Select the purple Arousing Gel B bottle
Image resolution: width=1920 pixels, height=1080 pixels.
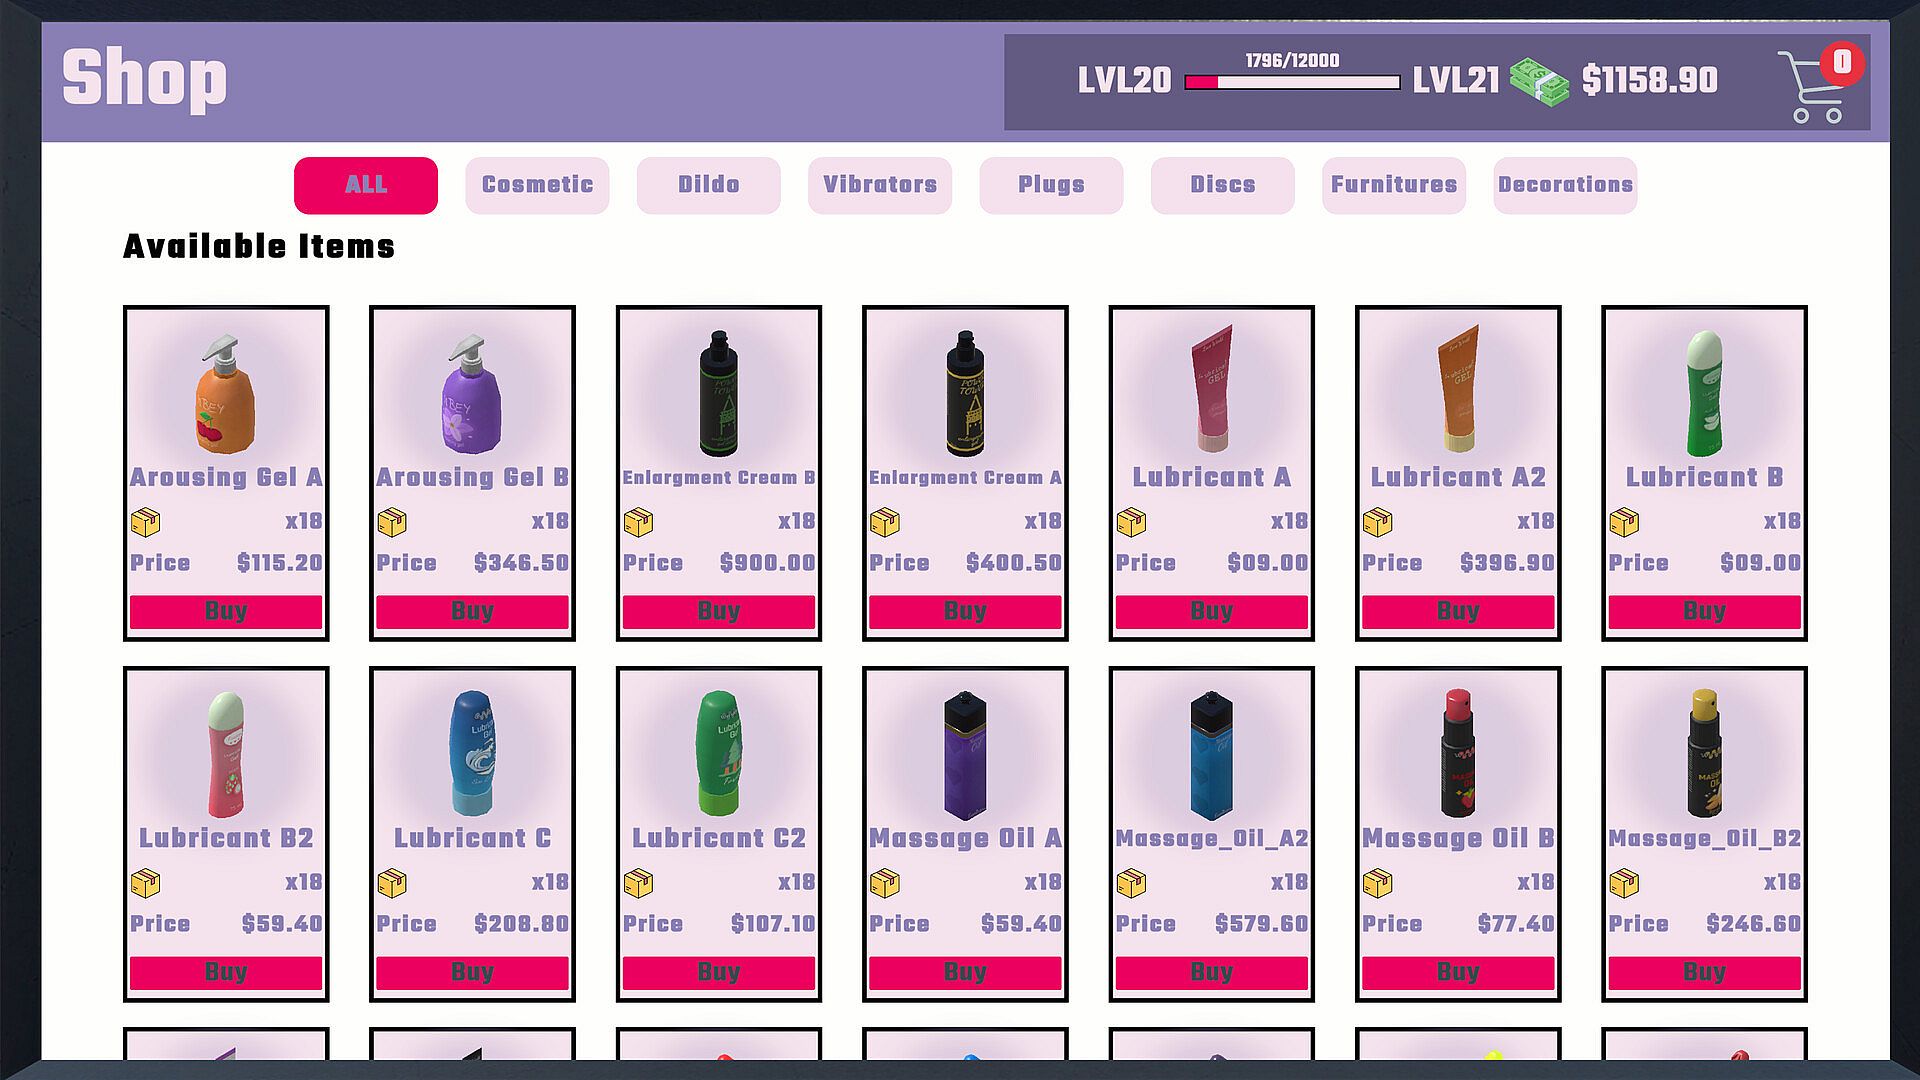coord(472,394)
